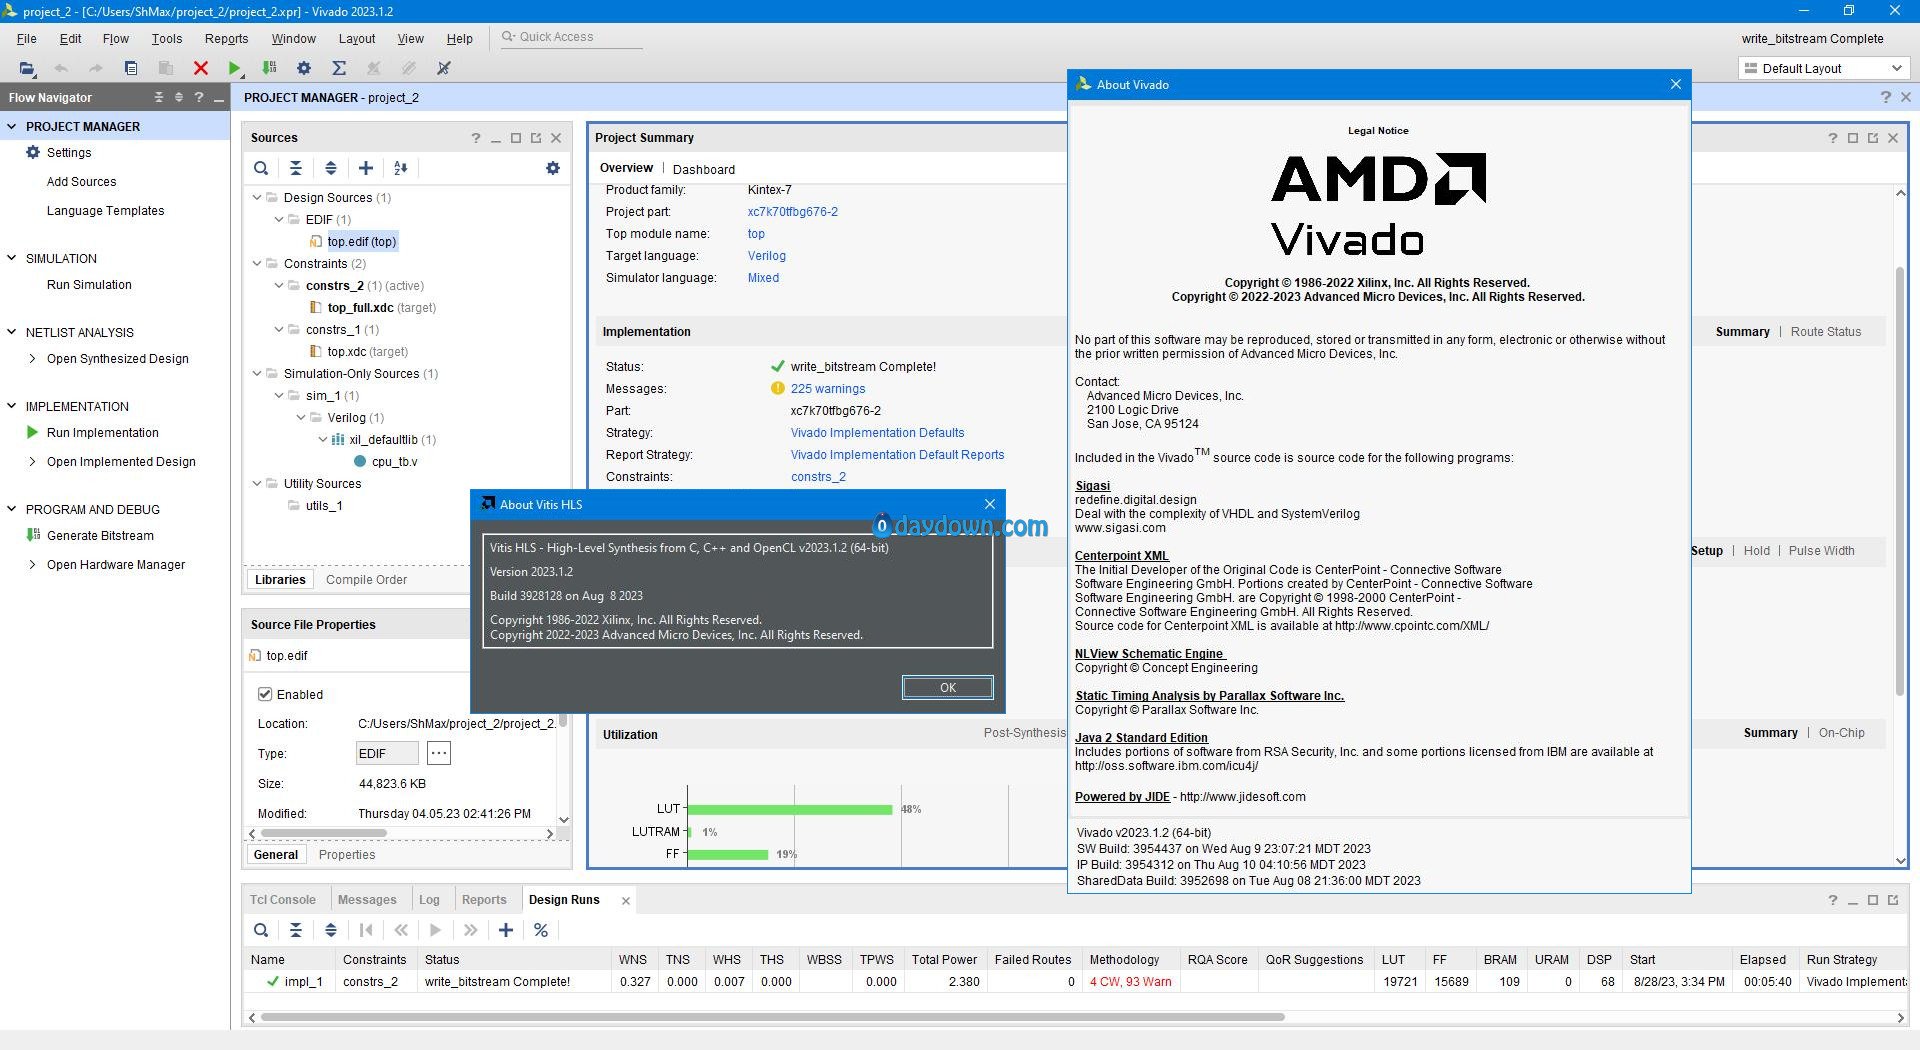Screen dimensions: 1920x1050
Task: Click the Sigma reports toolbar icon
Action: coord(339,68)
